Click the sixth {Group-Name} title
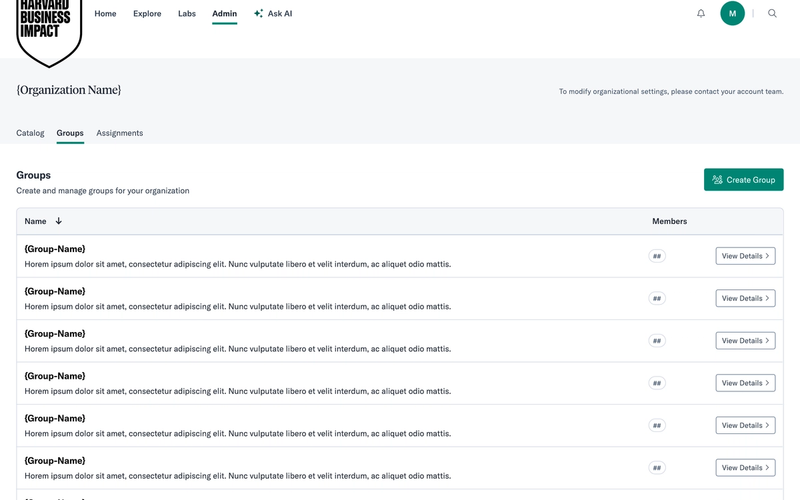800x500 pixels. click(x=55, y=461)
